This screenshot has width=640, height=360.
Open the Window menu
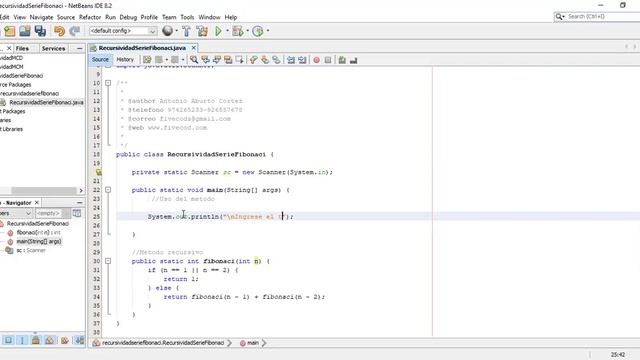[209, 17]
